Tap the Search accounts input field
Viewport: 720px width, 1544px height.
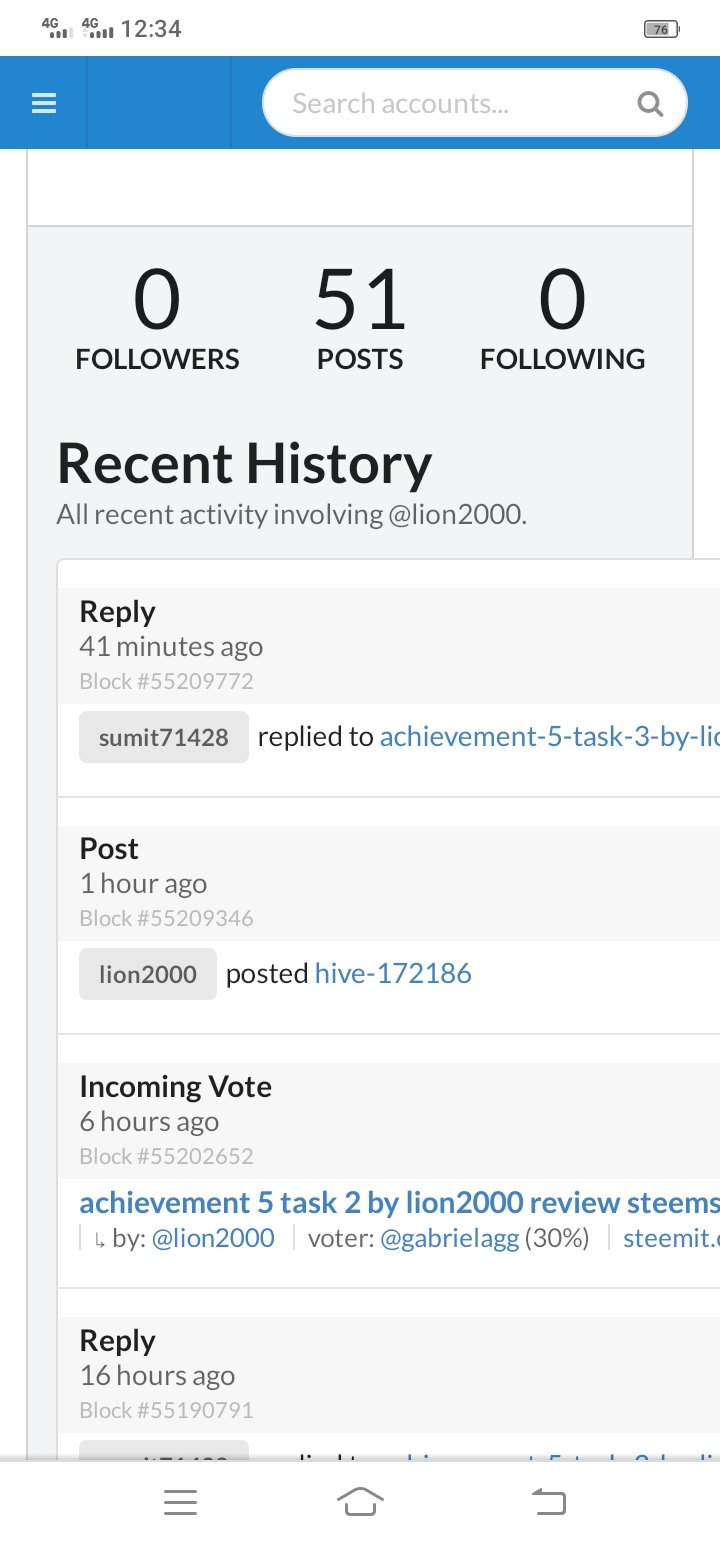pos(450,103)
